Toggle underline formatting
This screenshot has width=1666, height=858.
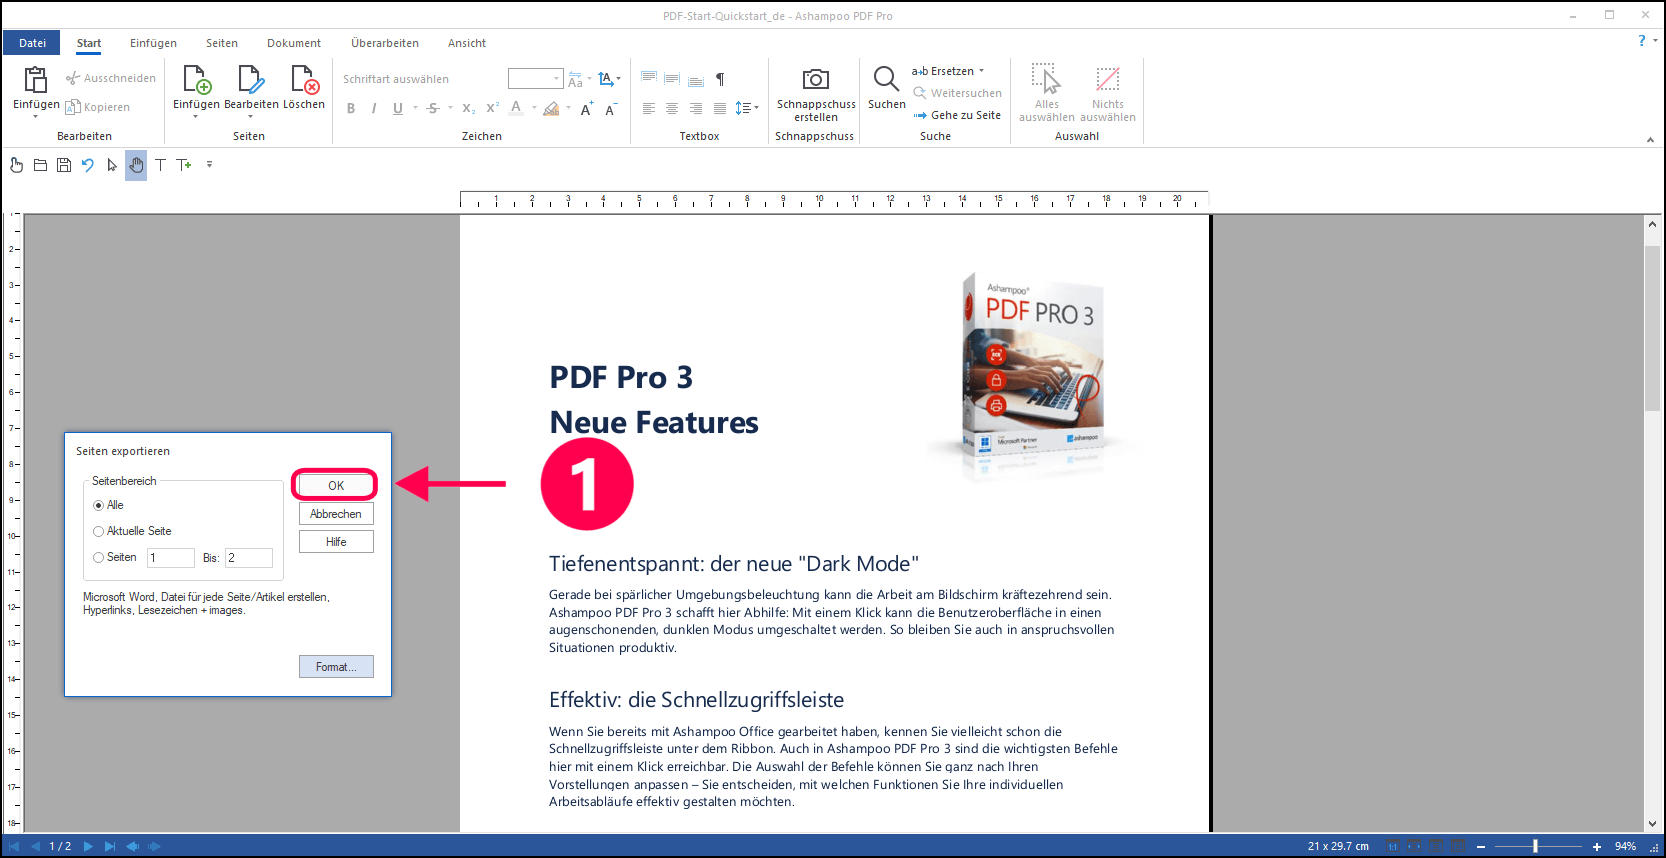point(398,108)
